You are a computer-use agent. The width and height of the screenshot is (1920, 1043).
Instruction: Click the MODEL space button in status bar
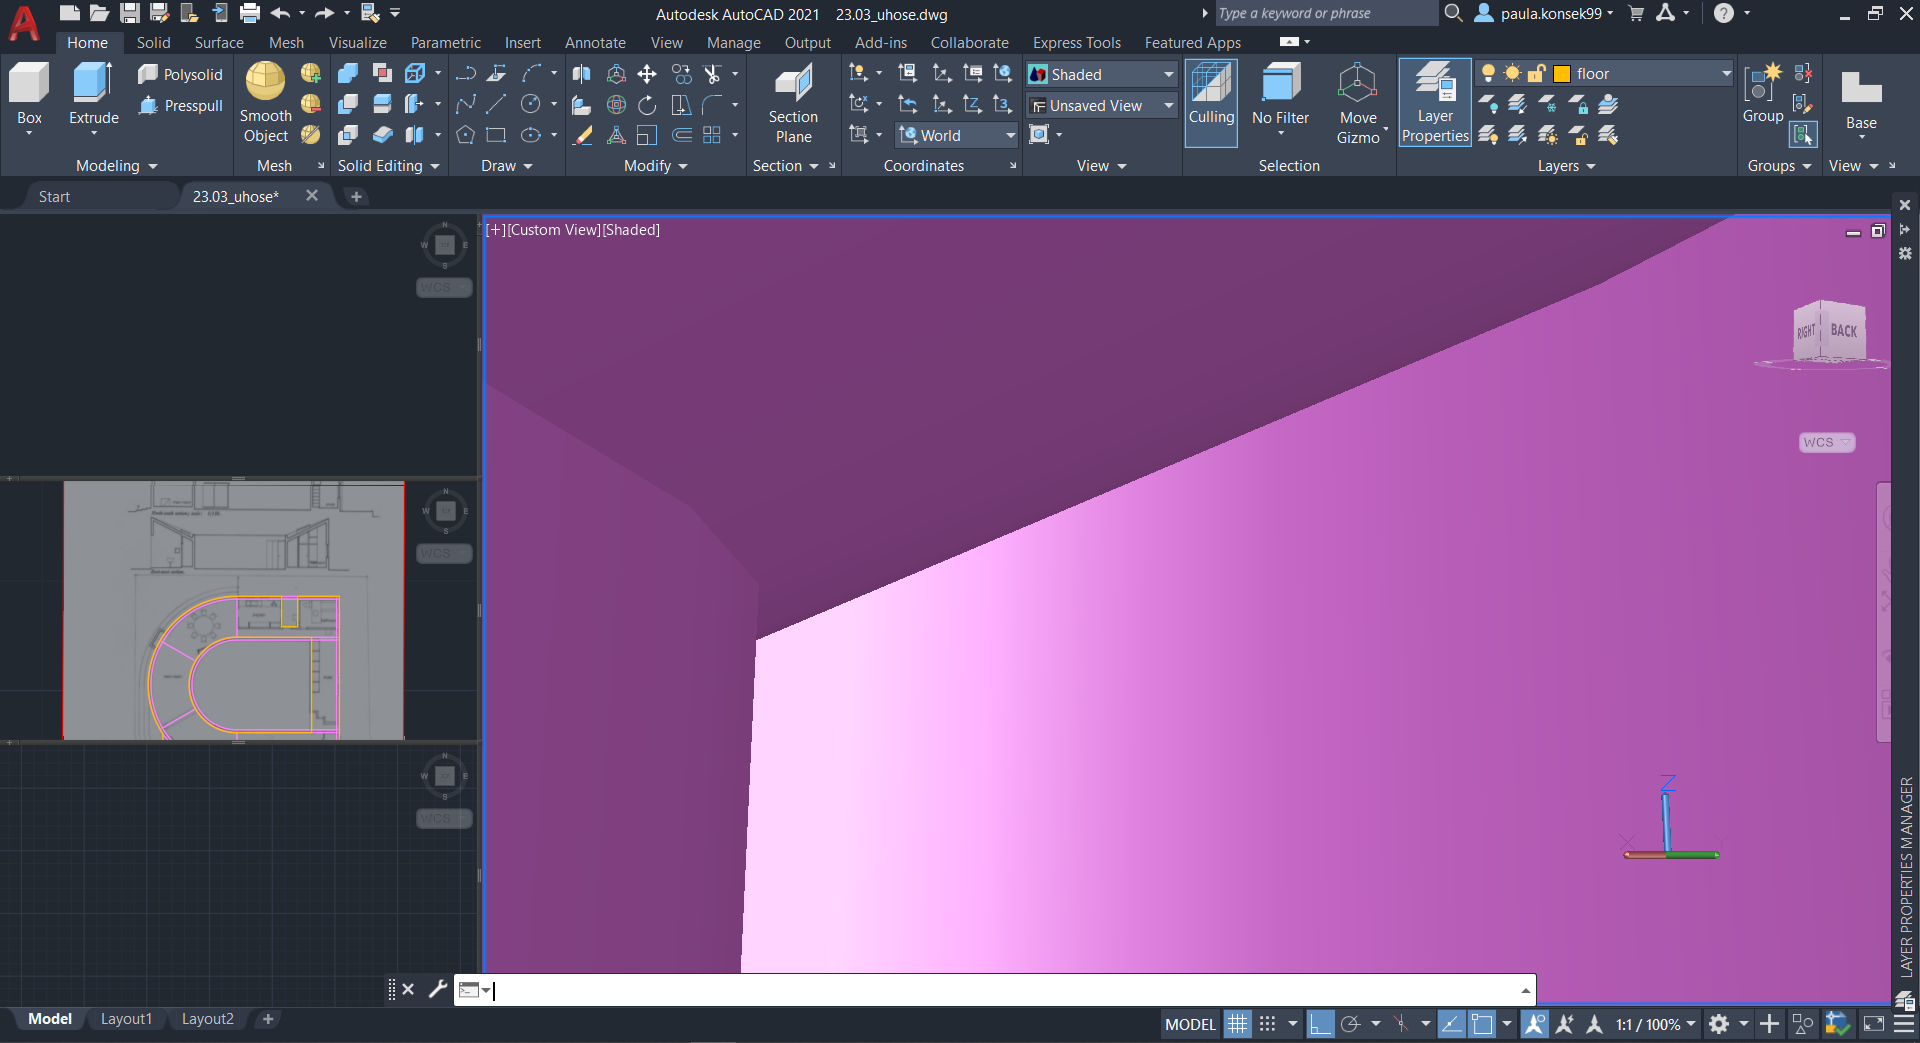coord(1190,1024)
